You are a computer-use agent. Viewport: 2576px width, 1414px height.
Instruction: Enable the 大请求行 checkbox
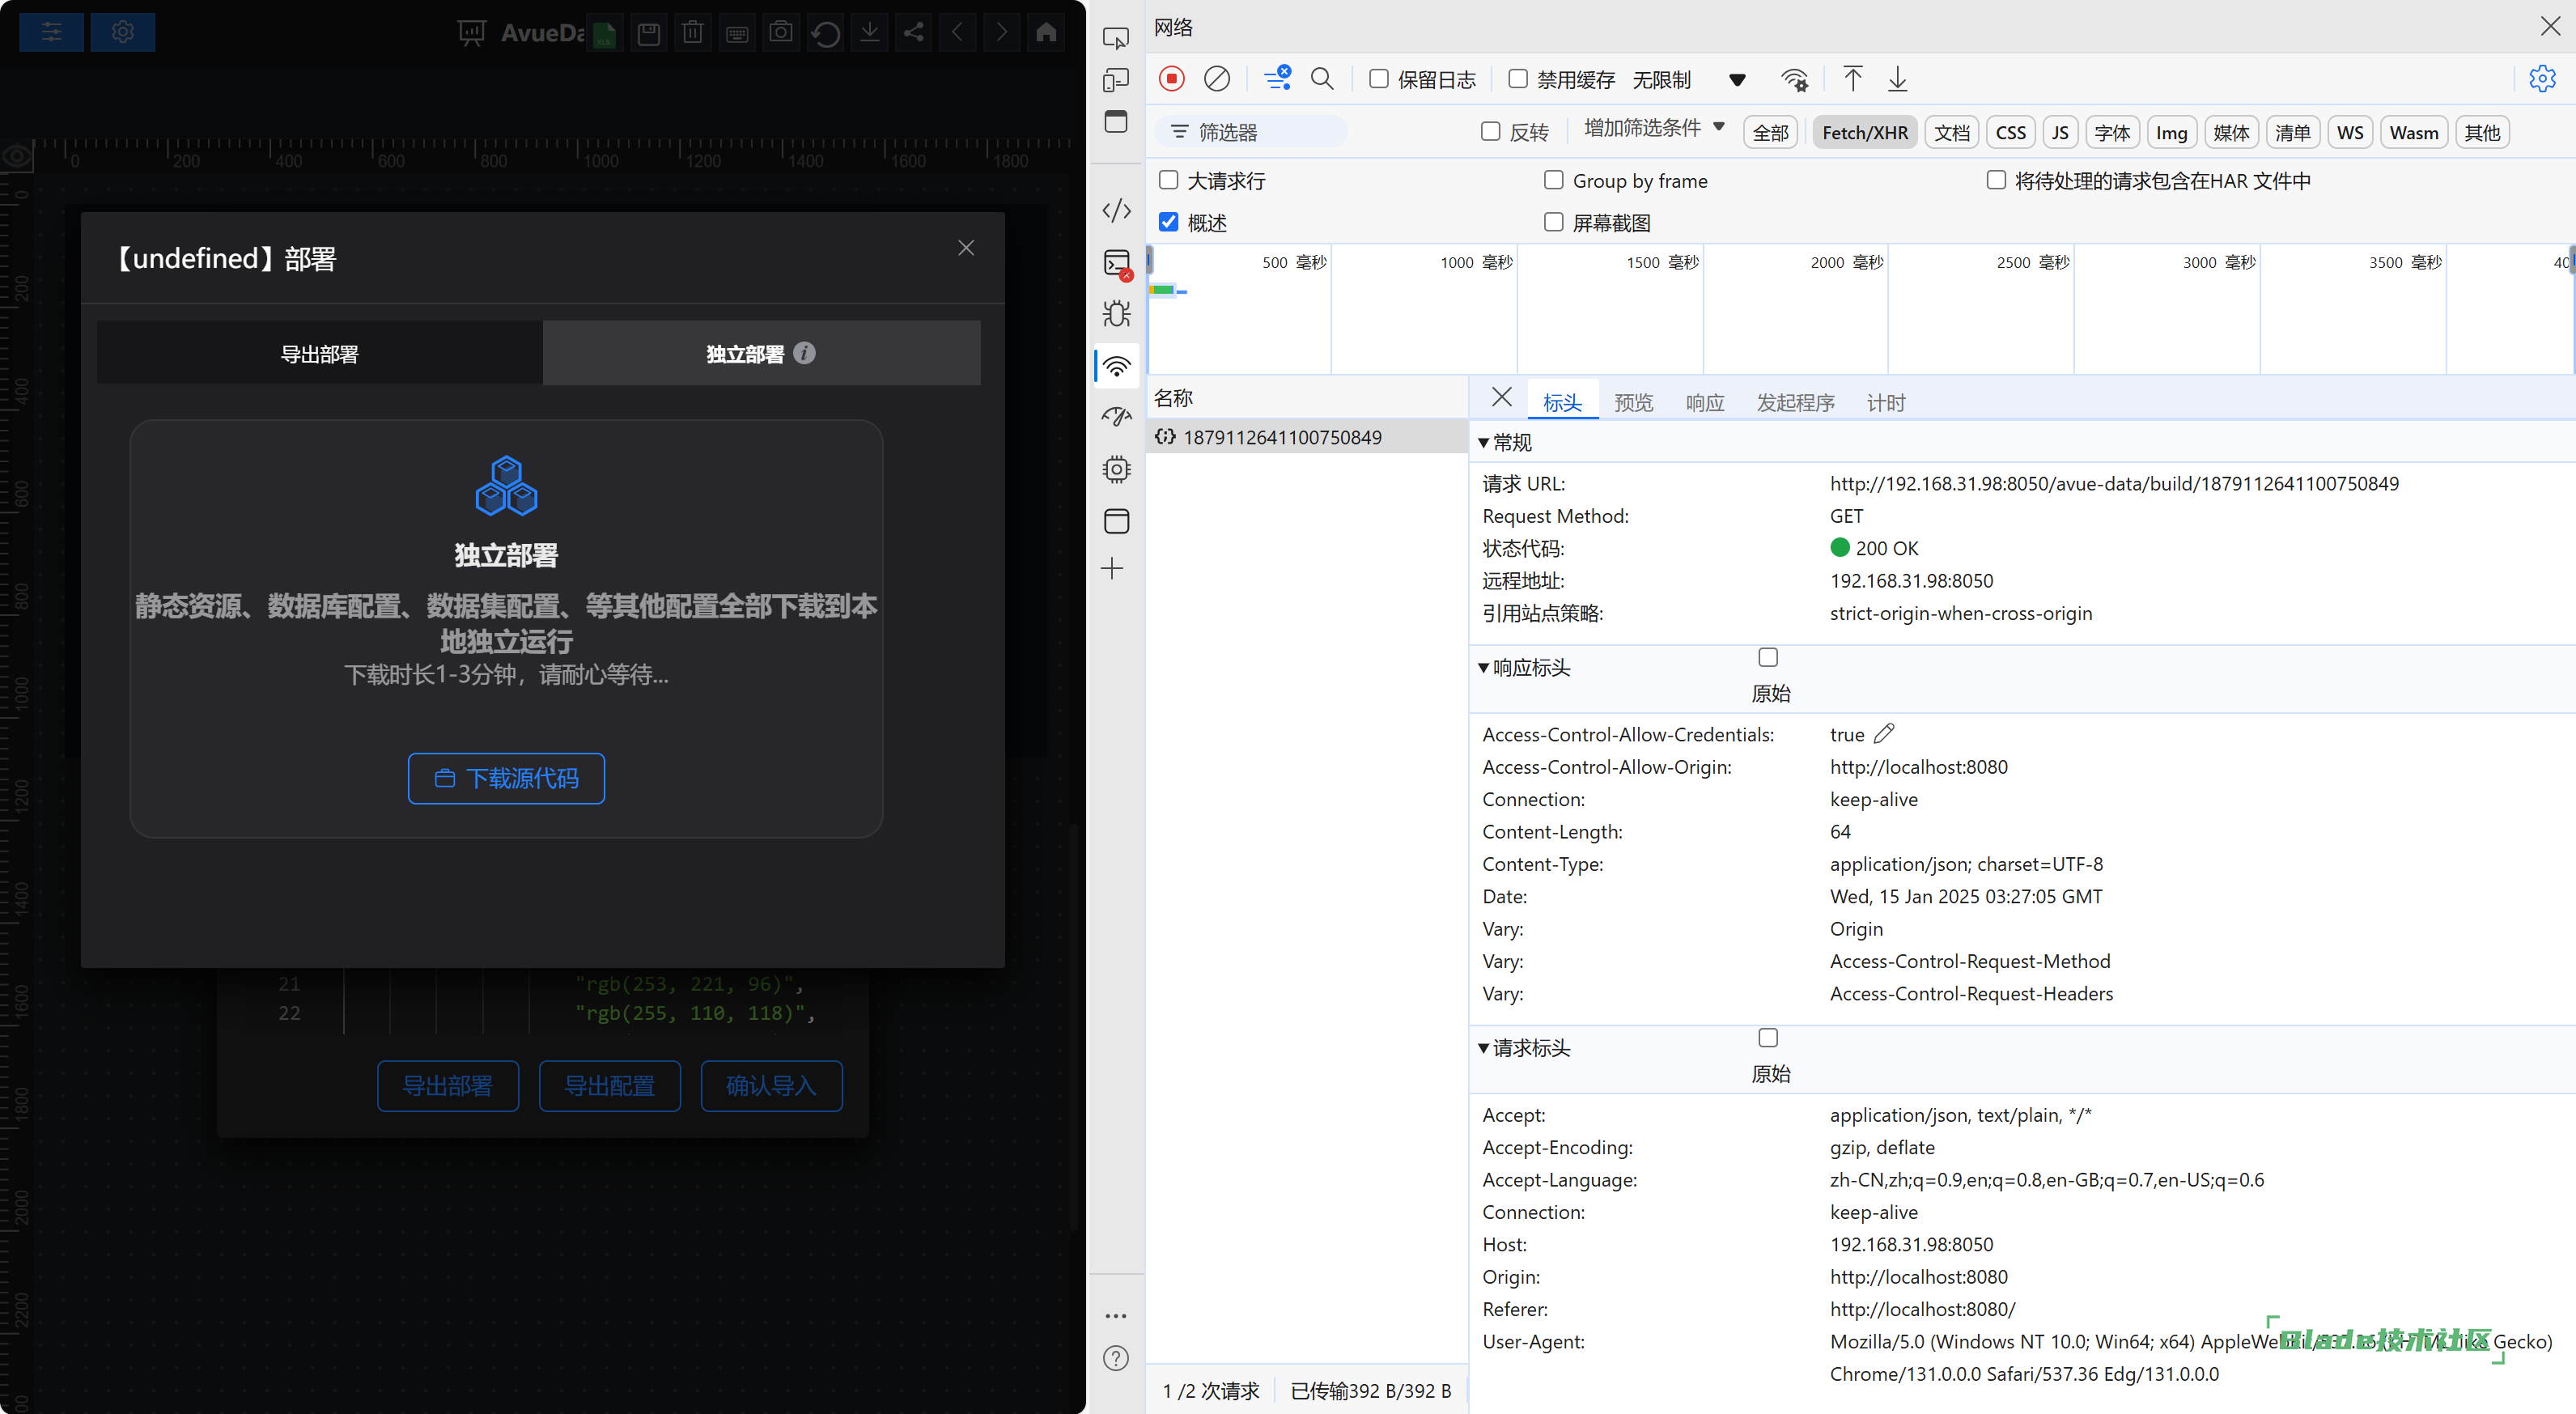[1168, 180]
